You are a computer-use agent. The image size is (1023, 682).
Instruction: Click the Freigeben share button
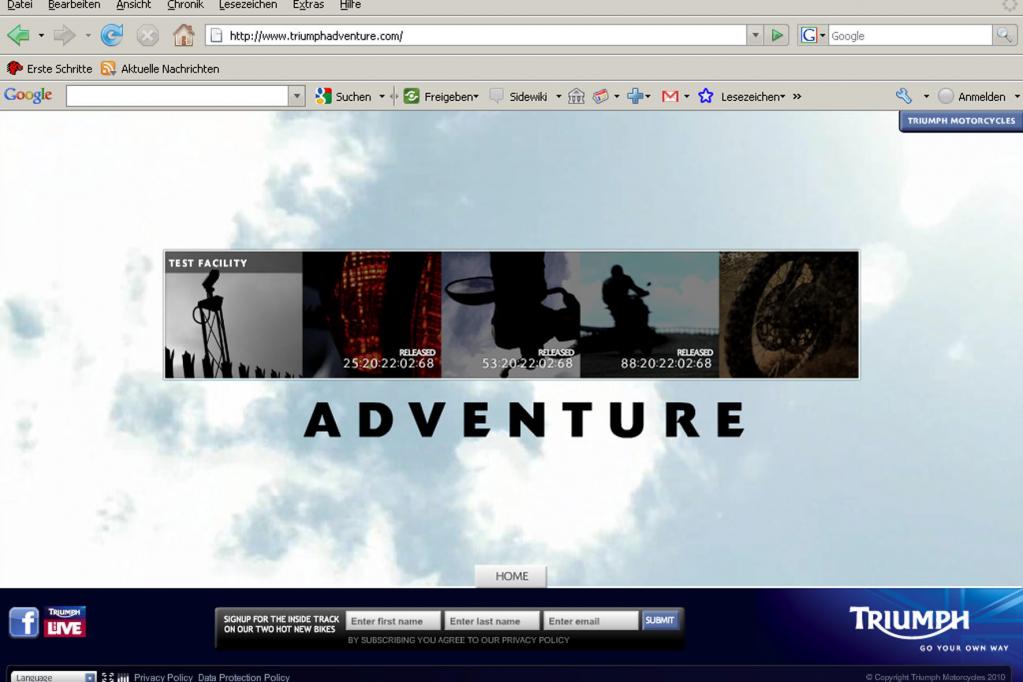pyautogui.click(x=441, y=97)
